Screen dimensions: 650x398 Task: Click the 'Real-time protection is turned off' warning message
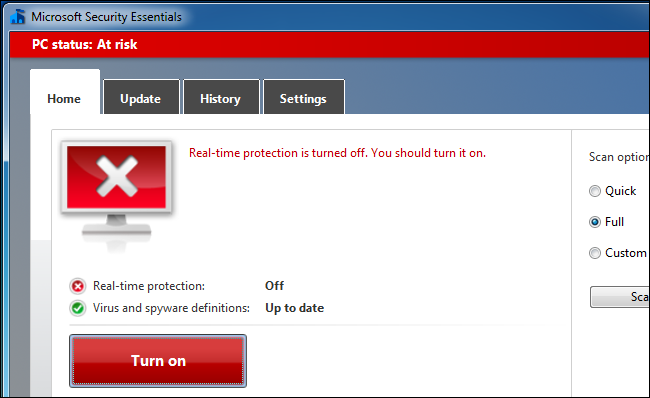337,153
